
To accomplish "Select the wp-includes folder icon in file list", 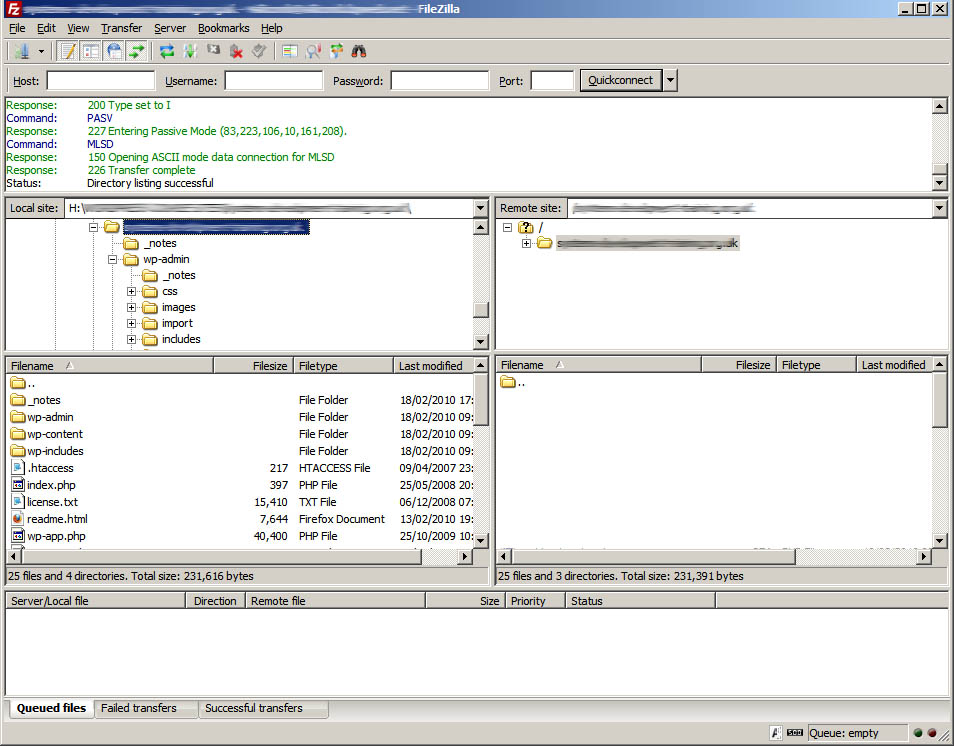I will [18, 451].
